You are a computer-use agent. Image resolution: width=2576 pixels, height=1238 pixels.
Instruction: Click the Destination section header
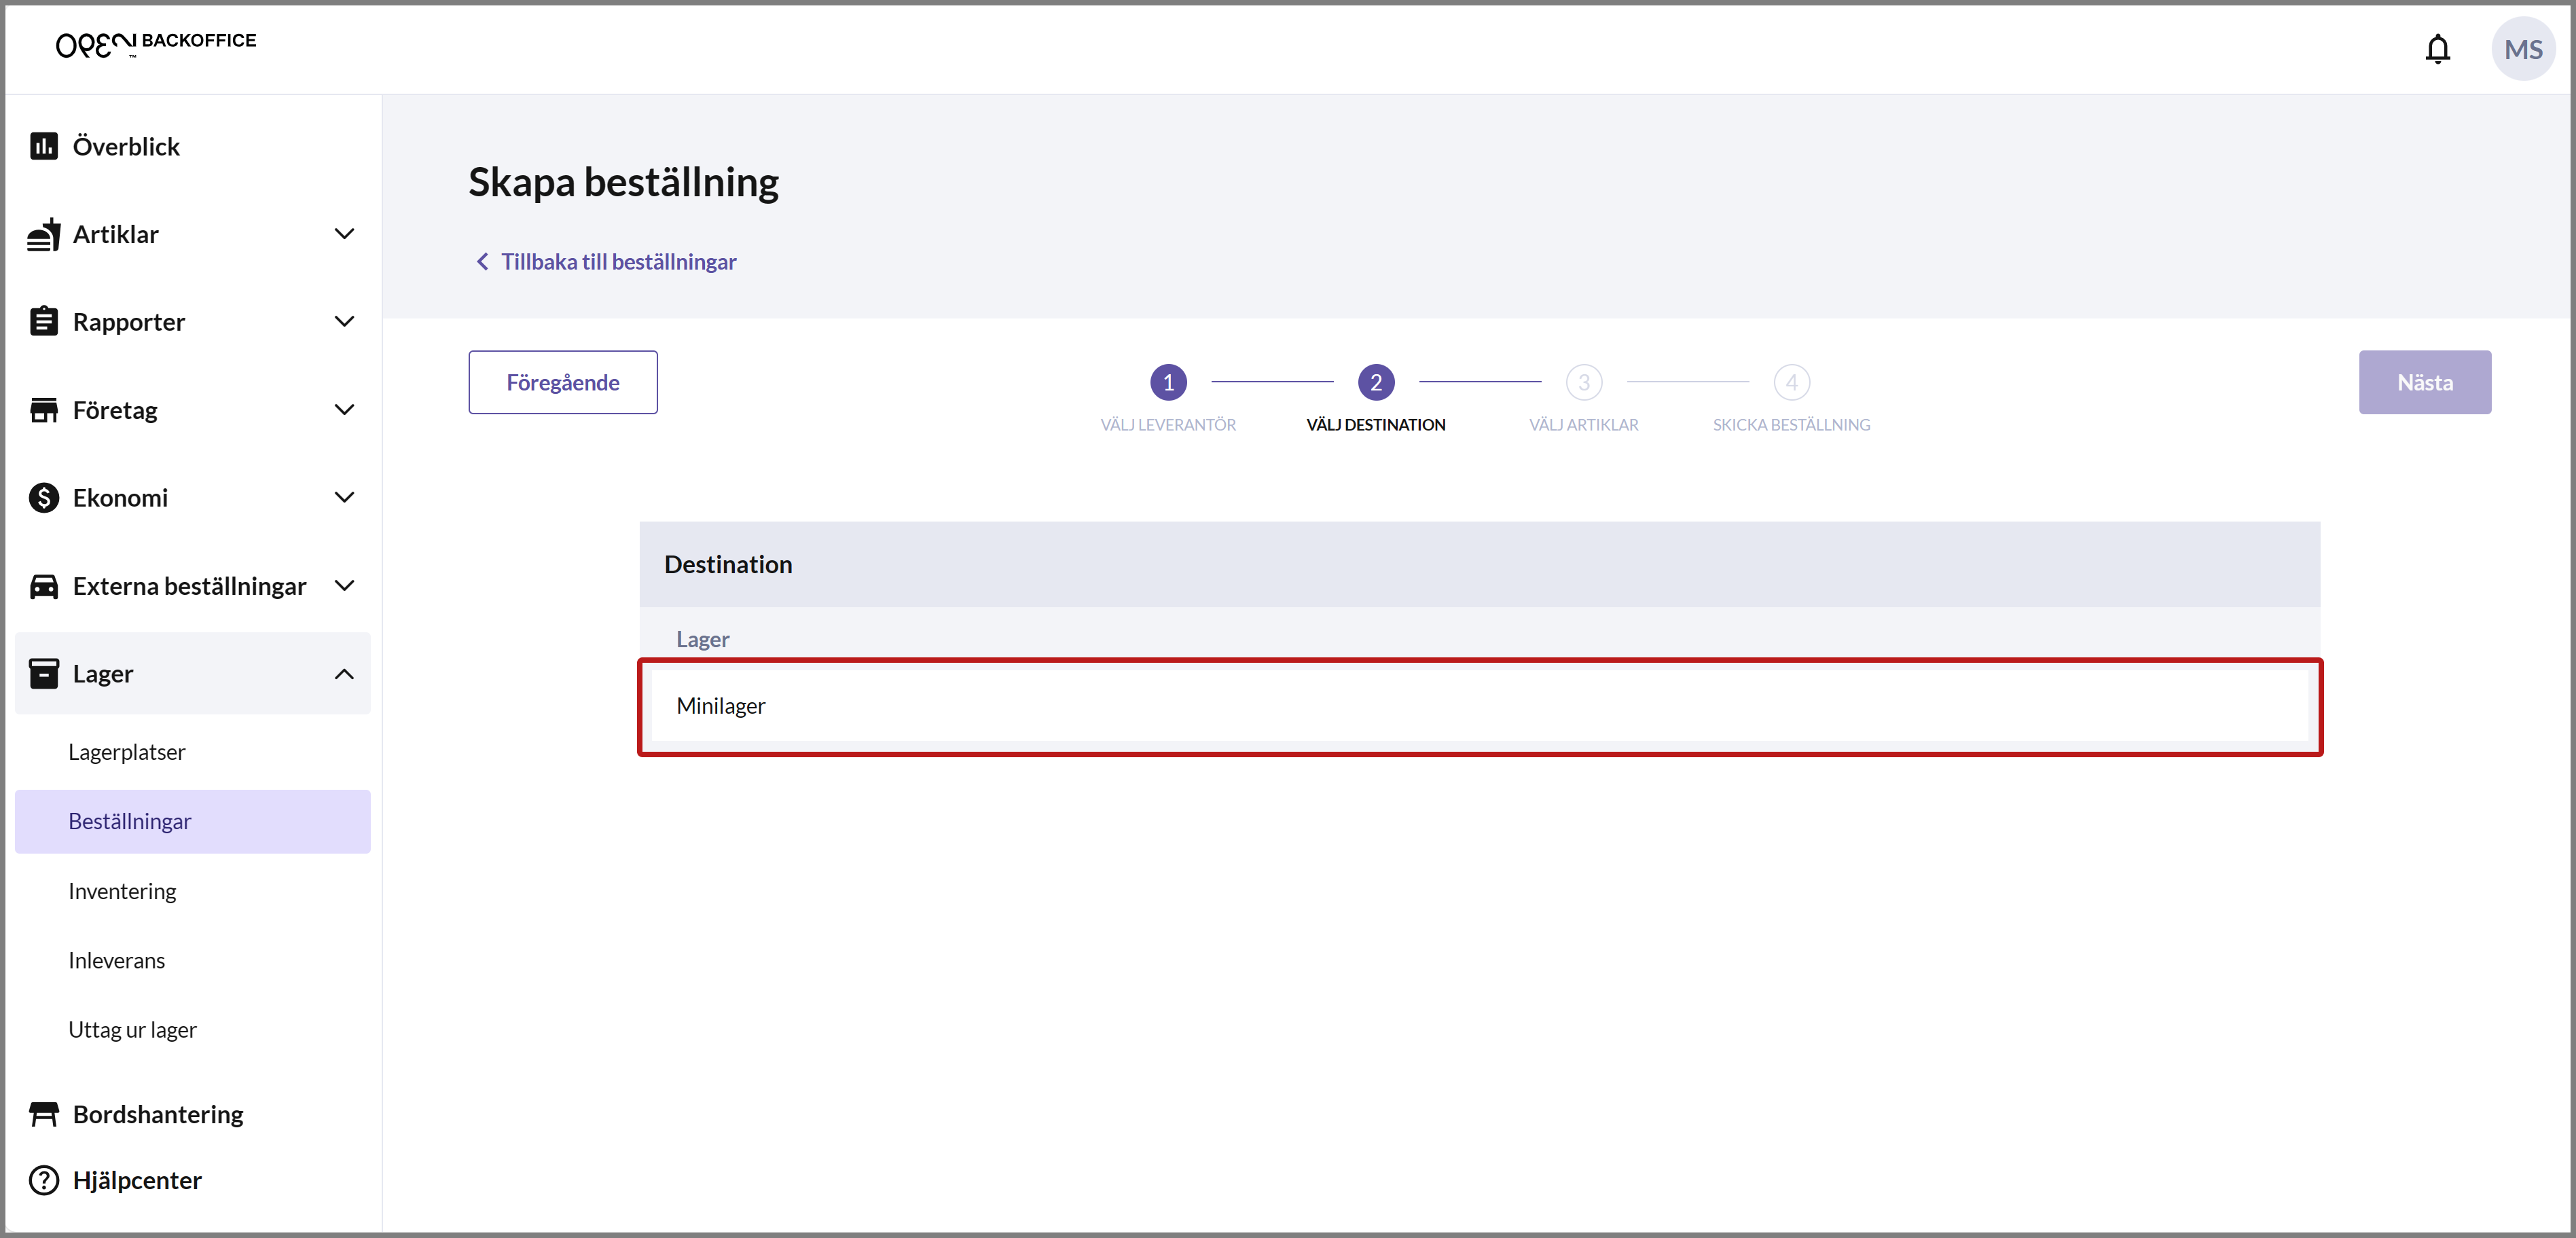1480,564
